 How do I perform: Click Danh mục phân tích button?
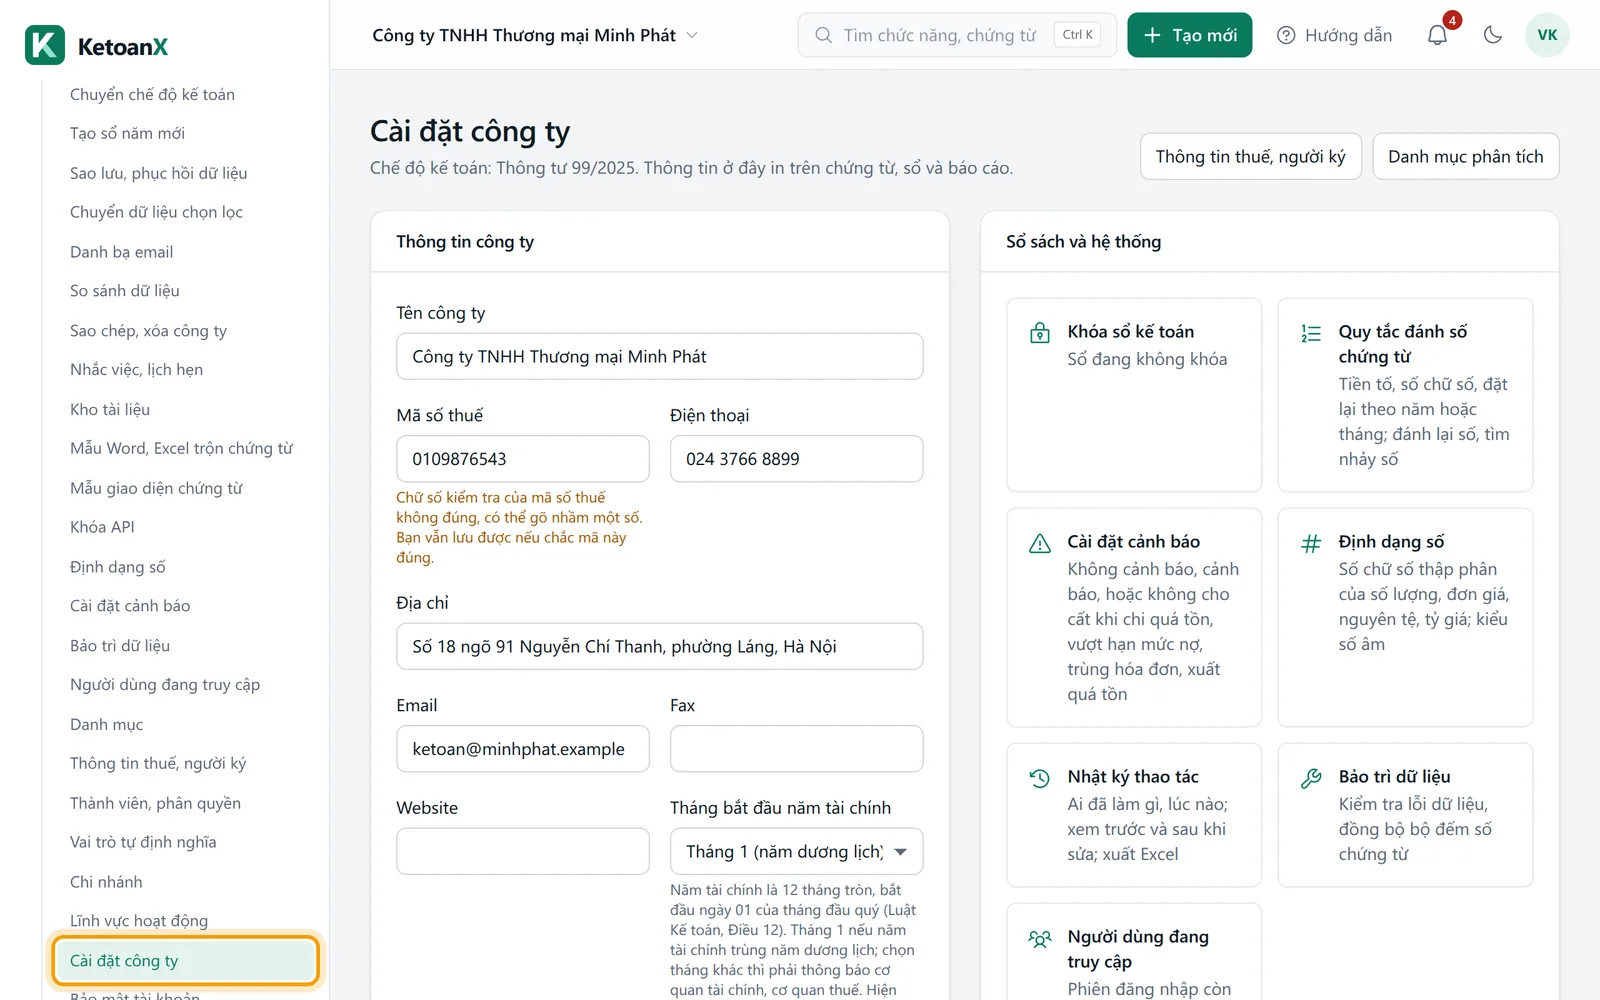point(1465,156)
